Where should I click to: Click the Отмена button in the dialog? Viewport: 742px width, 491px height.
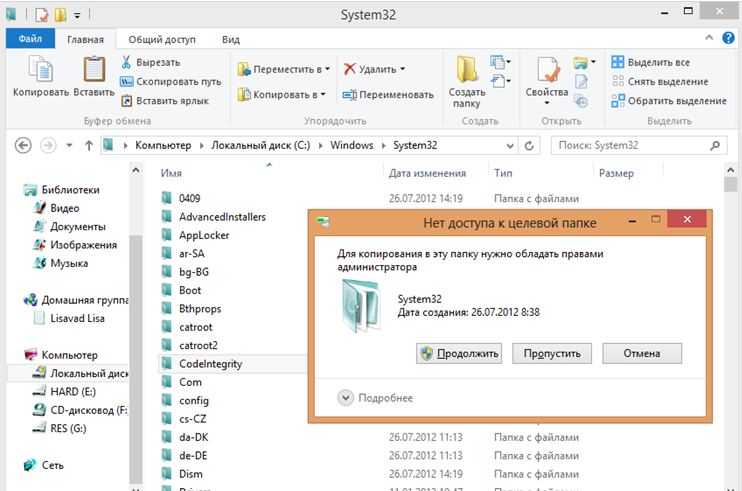click(642, 353)
